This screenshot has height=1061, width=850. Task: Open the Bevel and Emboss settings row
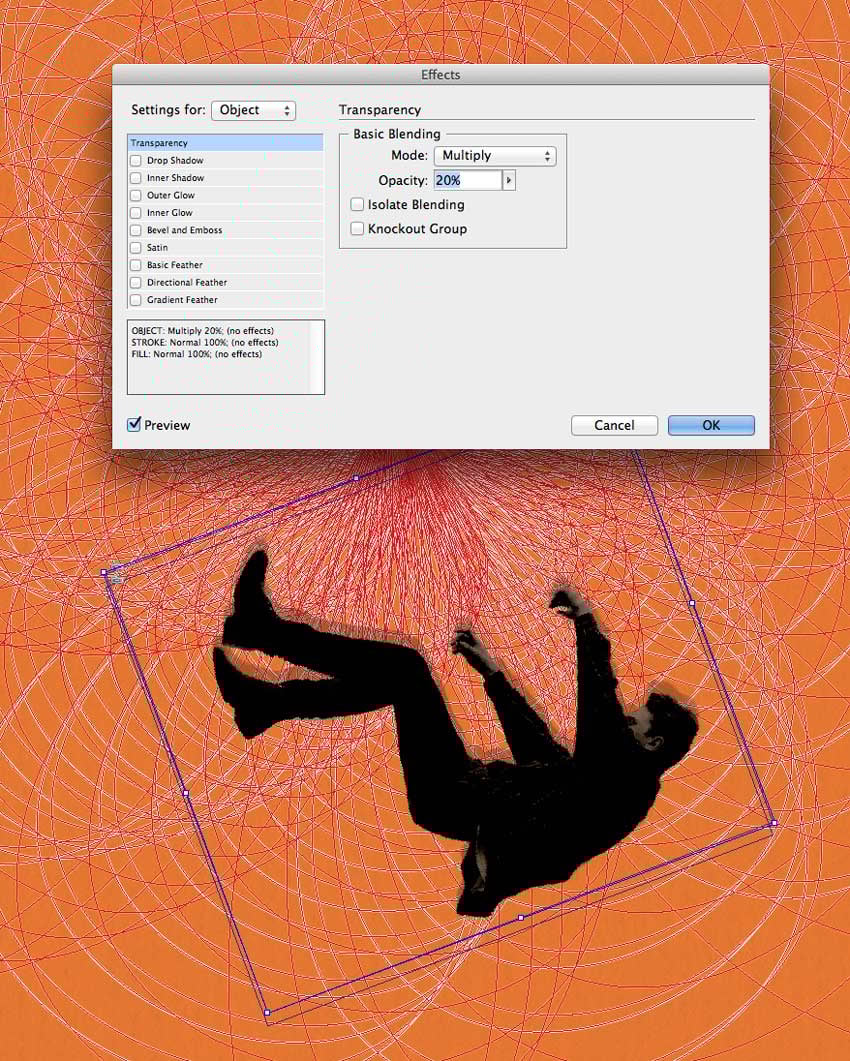click(225, 230)
